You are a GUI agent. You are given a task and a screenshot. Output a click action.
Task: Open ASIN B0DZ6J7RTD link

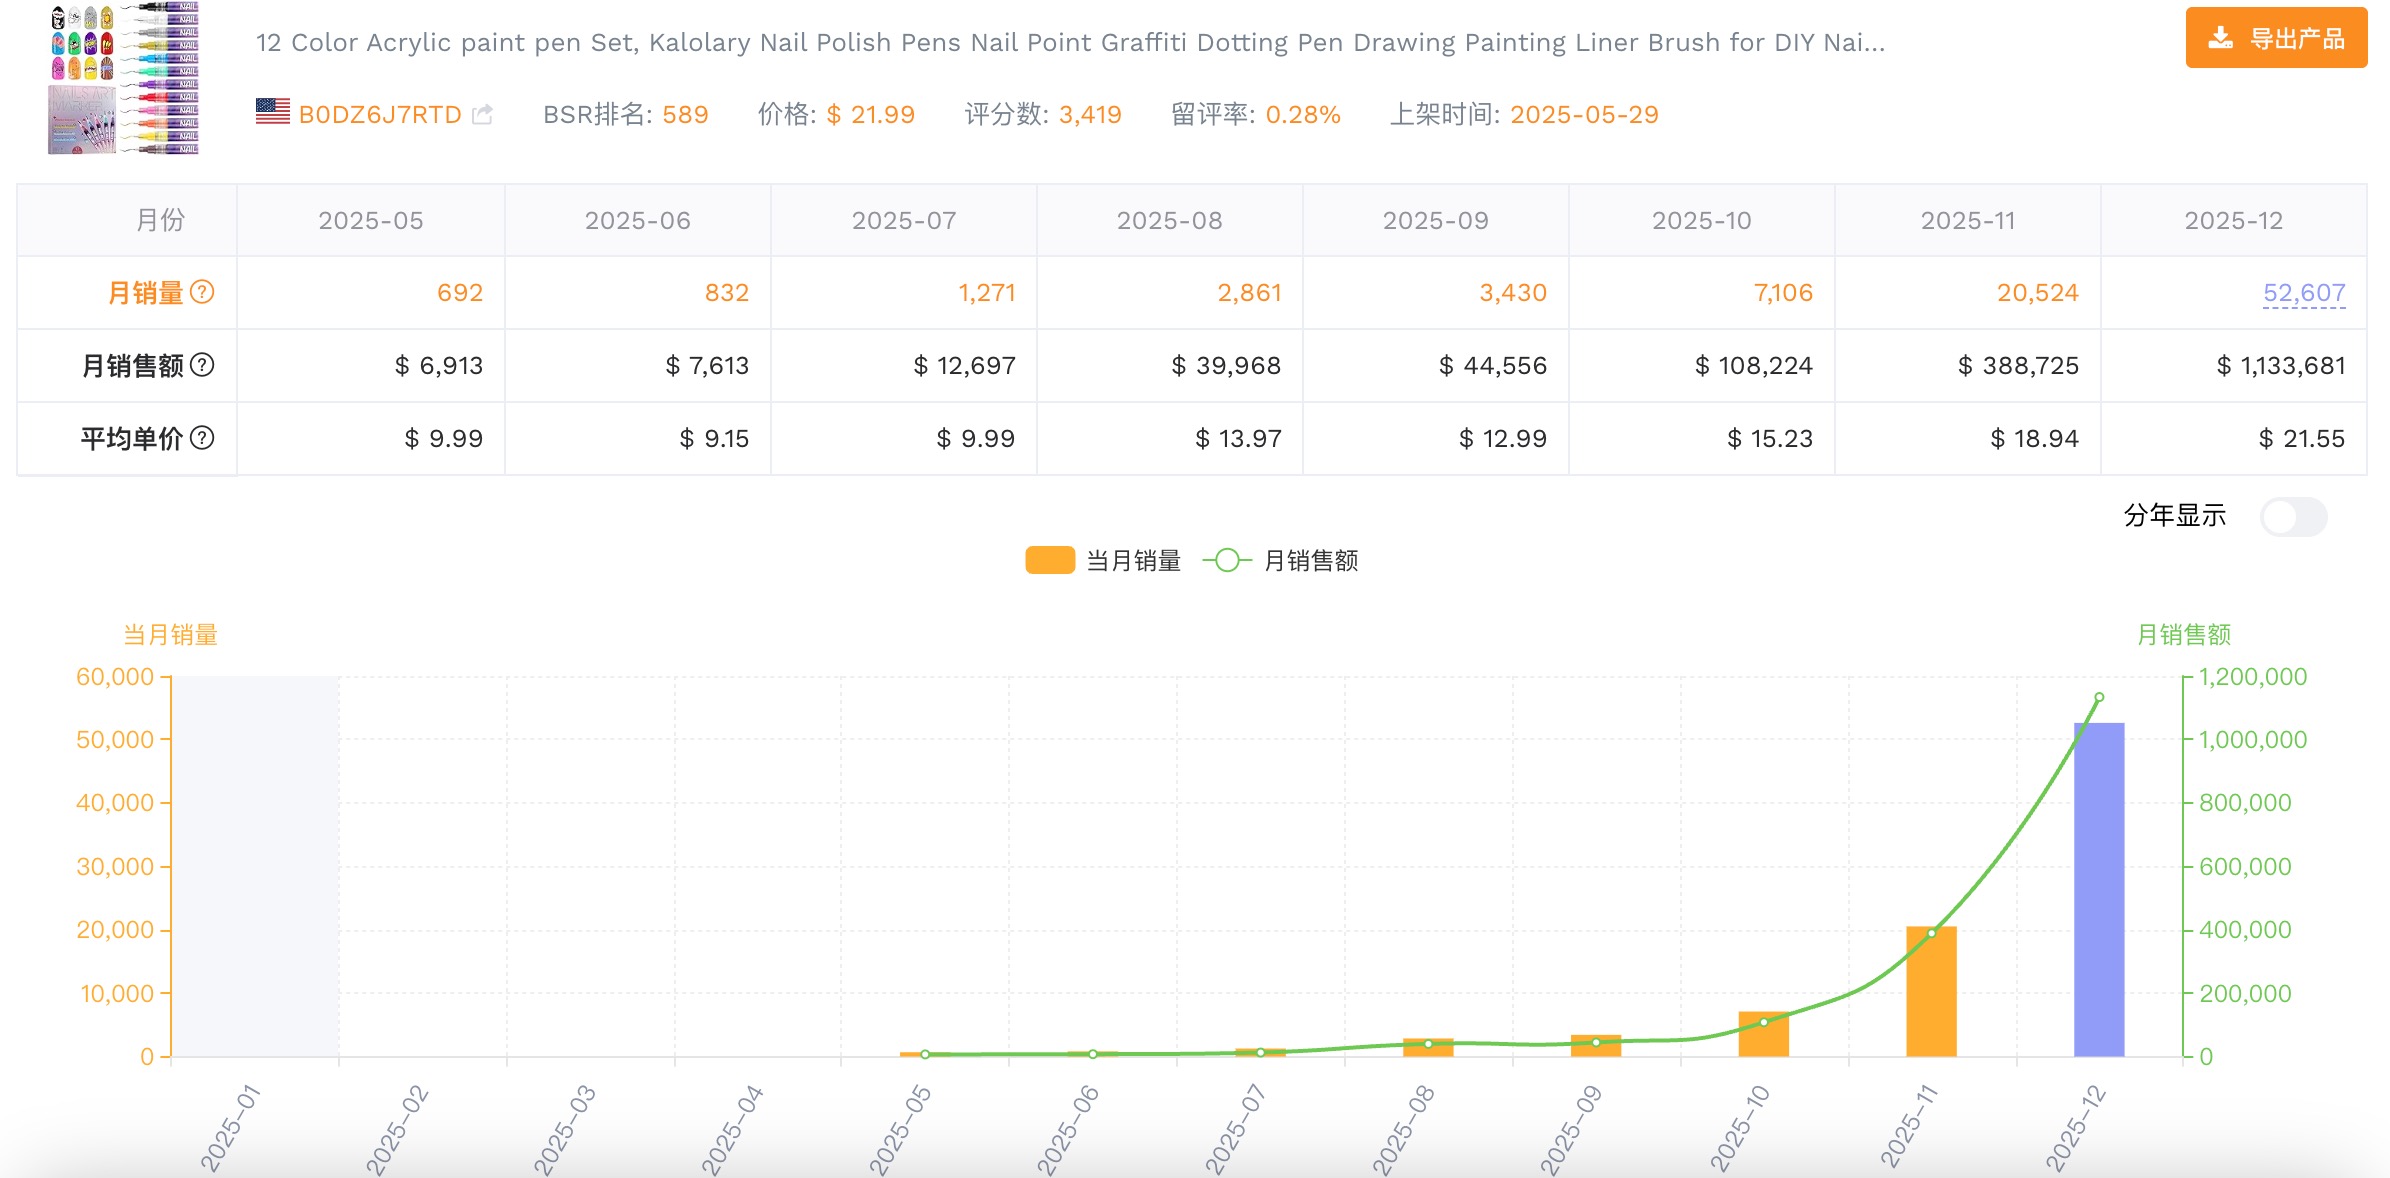click(x=380, y=115)
